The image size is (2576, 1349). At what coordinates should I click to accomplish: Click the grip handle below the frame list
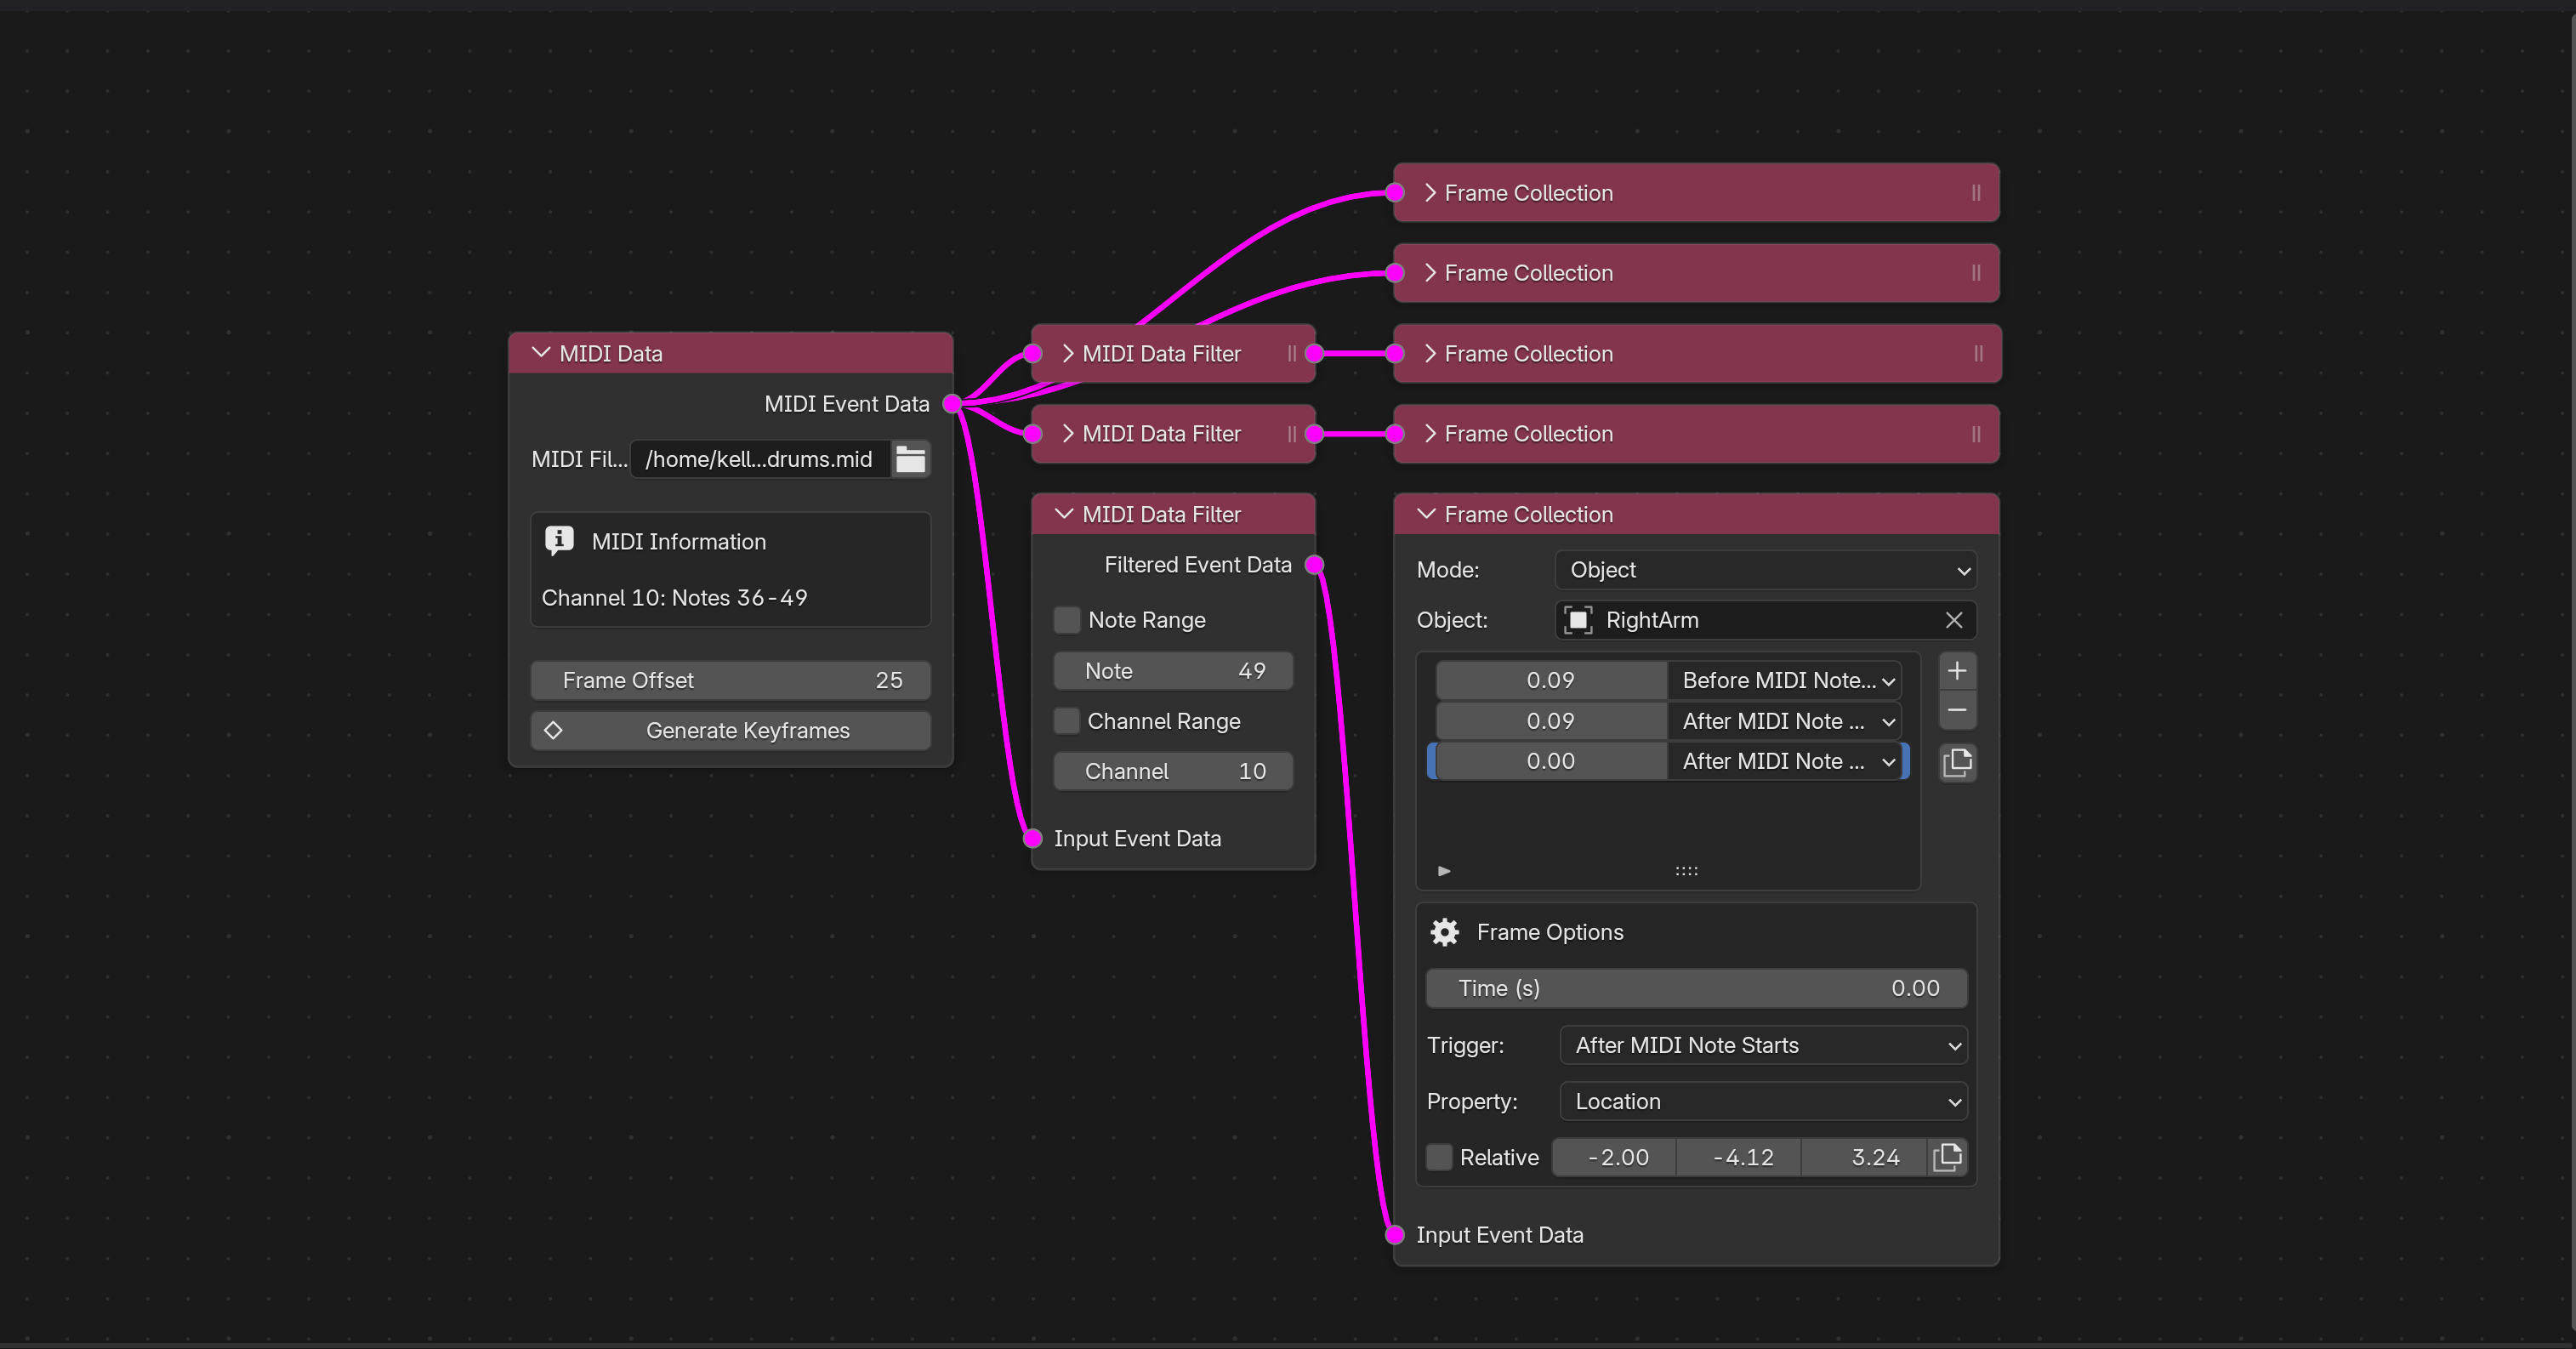[x=1686, y=871]
